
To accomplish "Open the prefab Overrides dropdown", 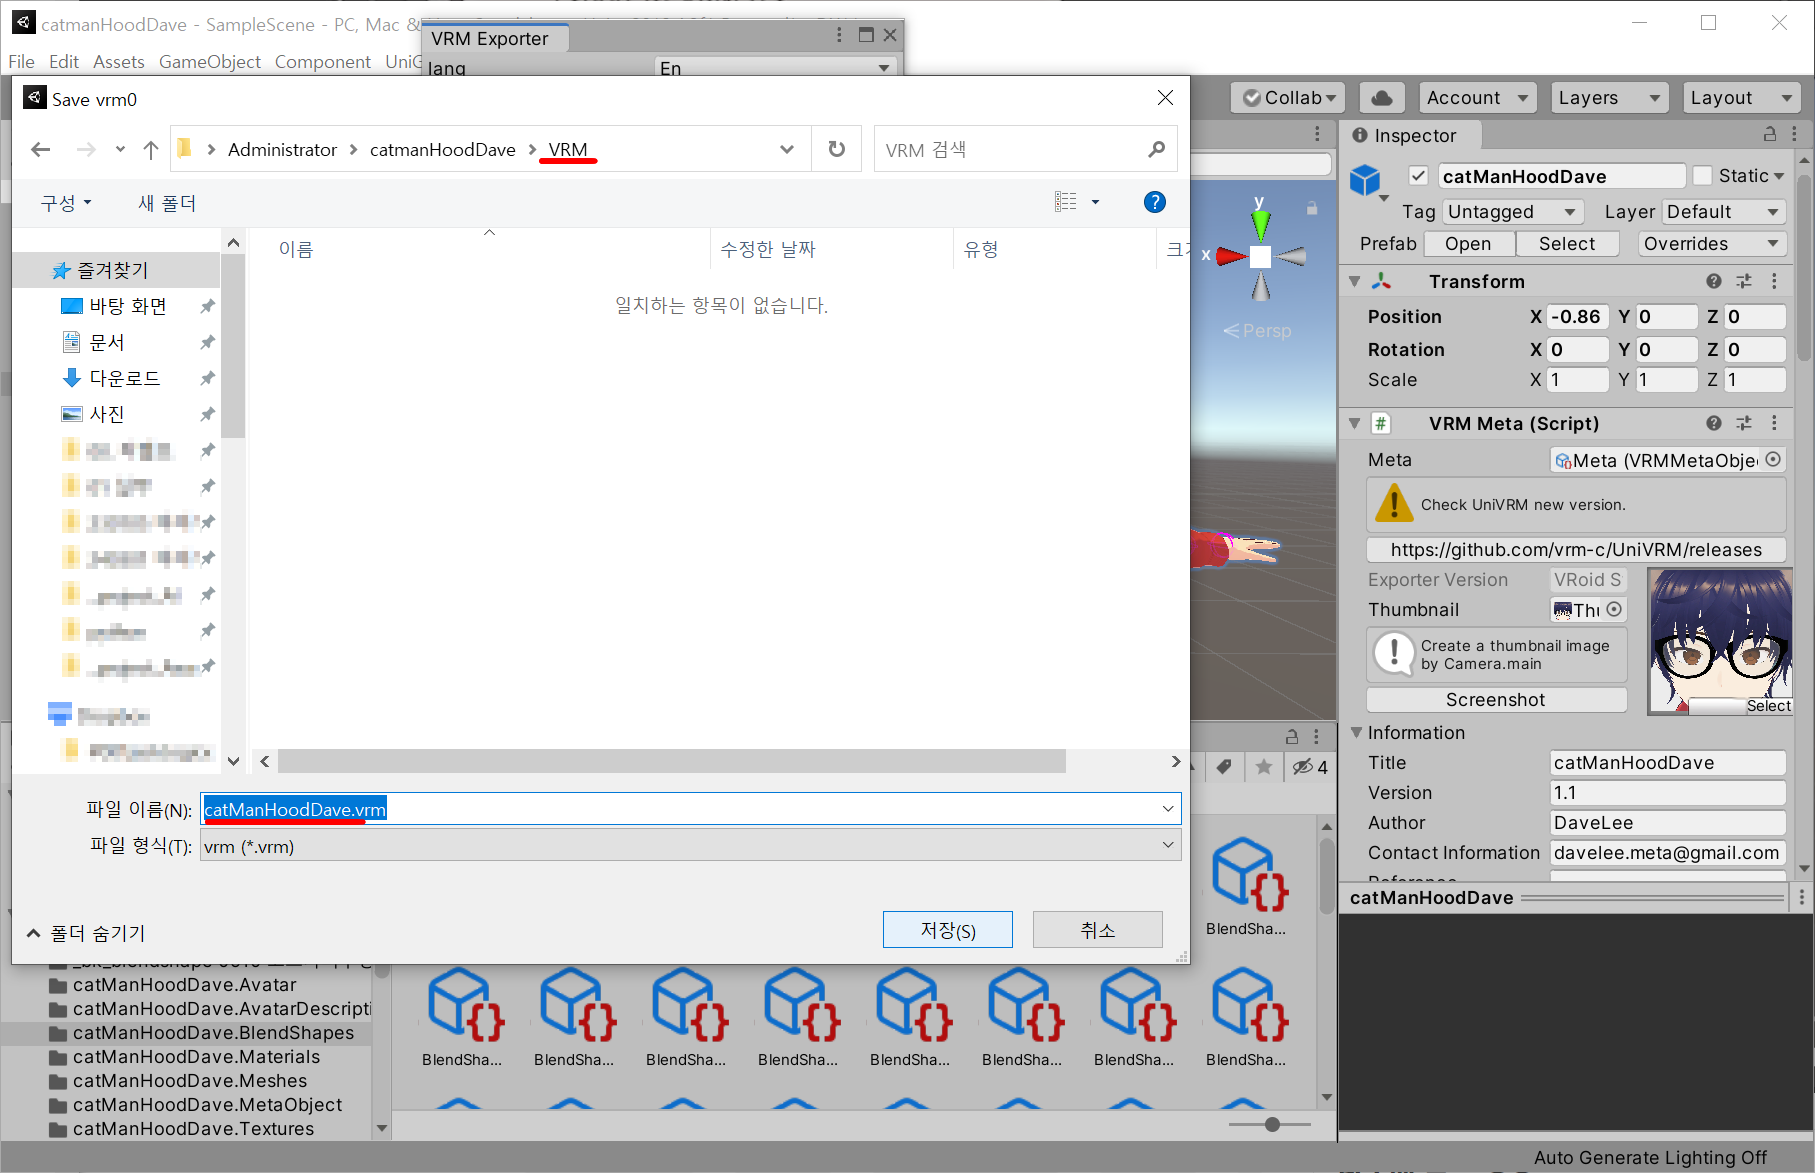I will [1712, 244].
